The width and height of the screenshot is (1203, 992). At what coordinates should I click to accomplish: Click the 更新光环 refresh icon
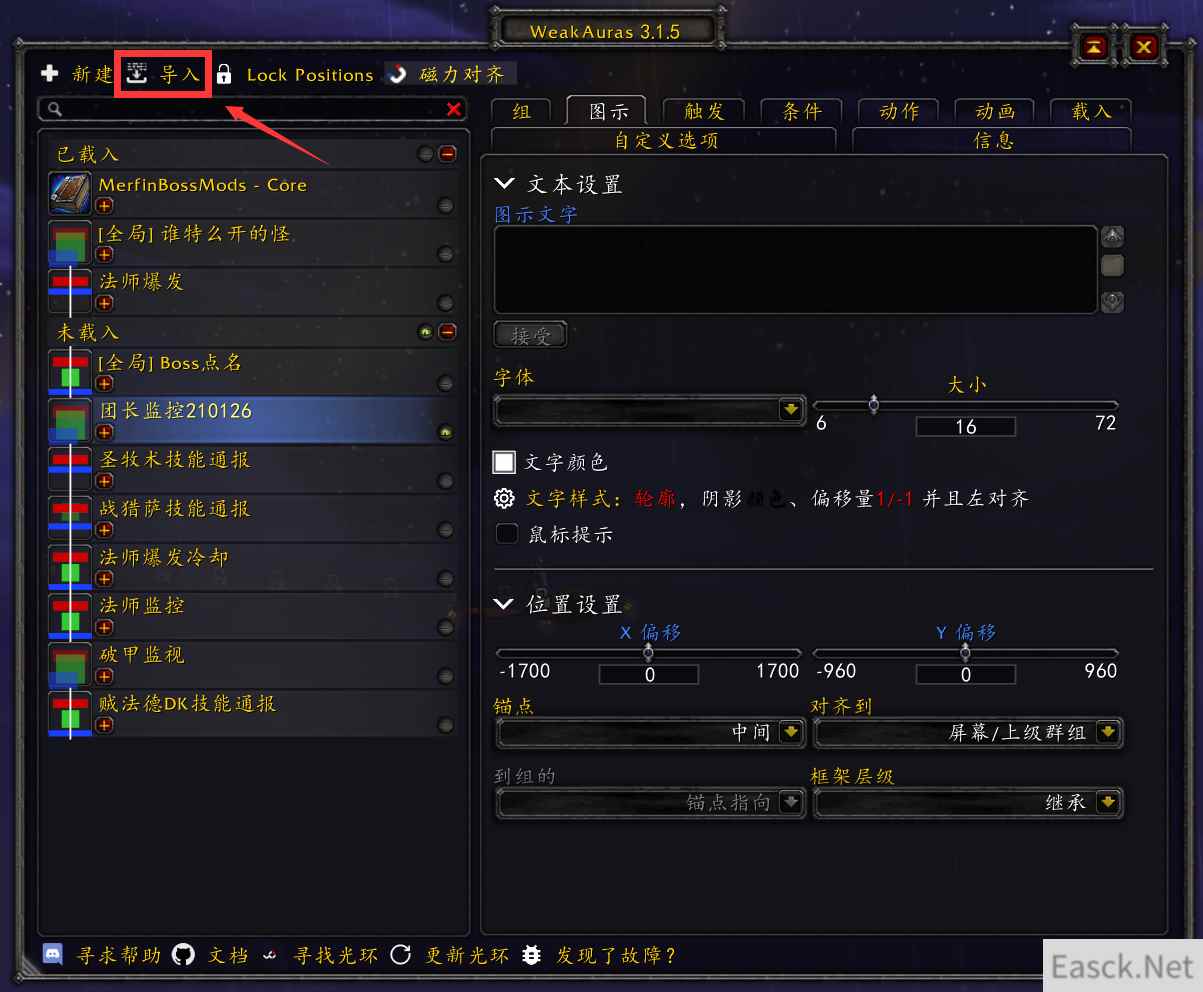tap(401, 955)
